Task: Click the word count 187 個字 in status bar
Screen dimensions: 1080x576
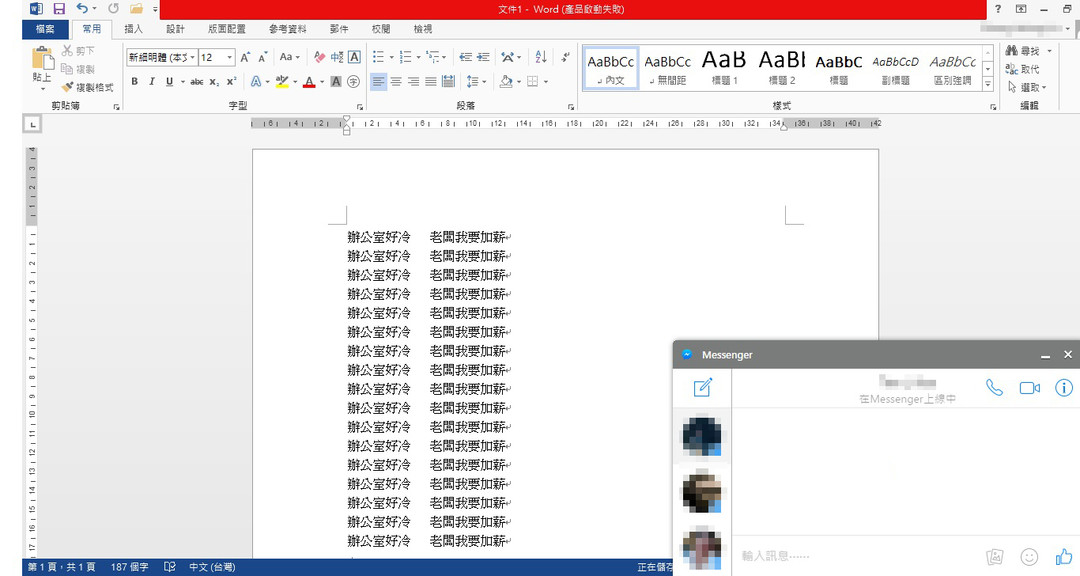Action: click(129, 567)
